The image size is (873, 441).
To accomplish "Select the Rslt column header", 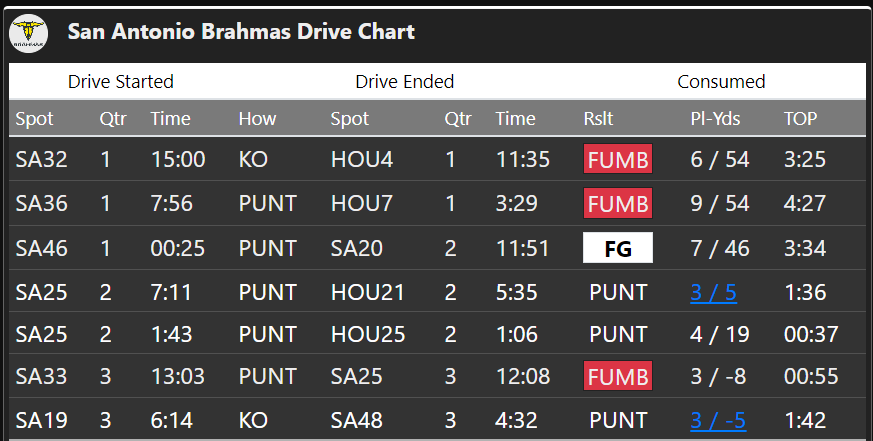I will point(598,119).
